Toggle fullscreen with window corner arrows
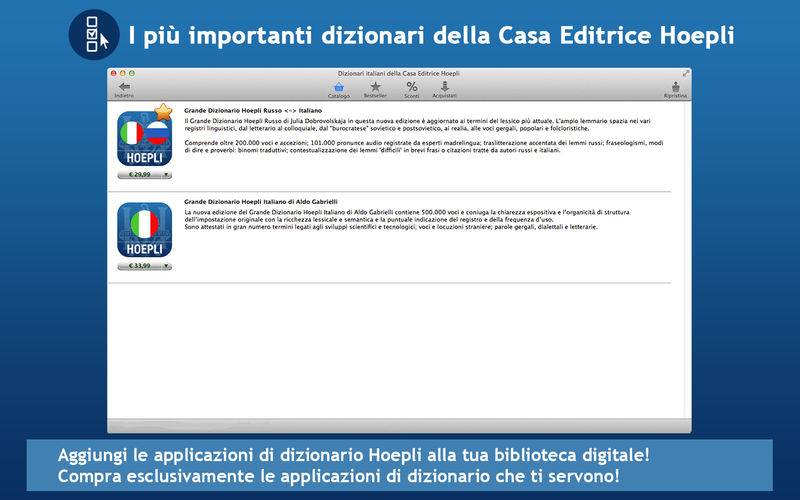 click(x=686, y=73)
